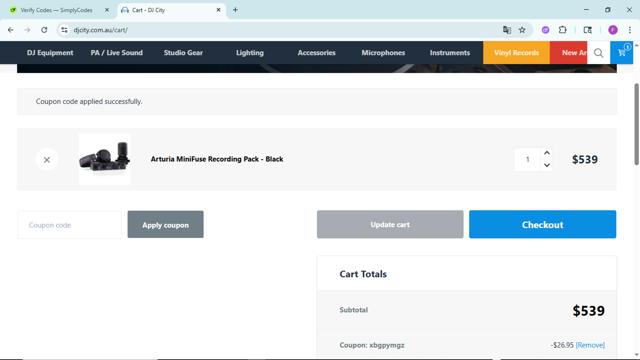
Task: Click the page vertical scrollbar
Action: tap(636, 124)
